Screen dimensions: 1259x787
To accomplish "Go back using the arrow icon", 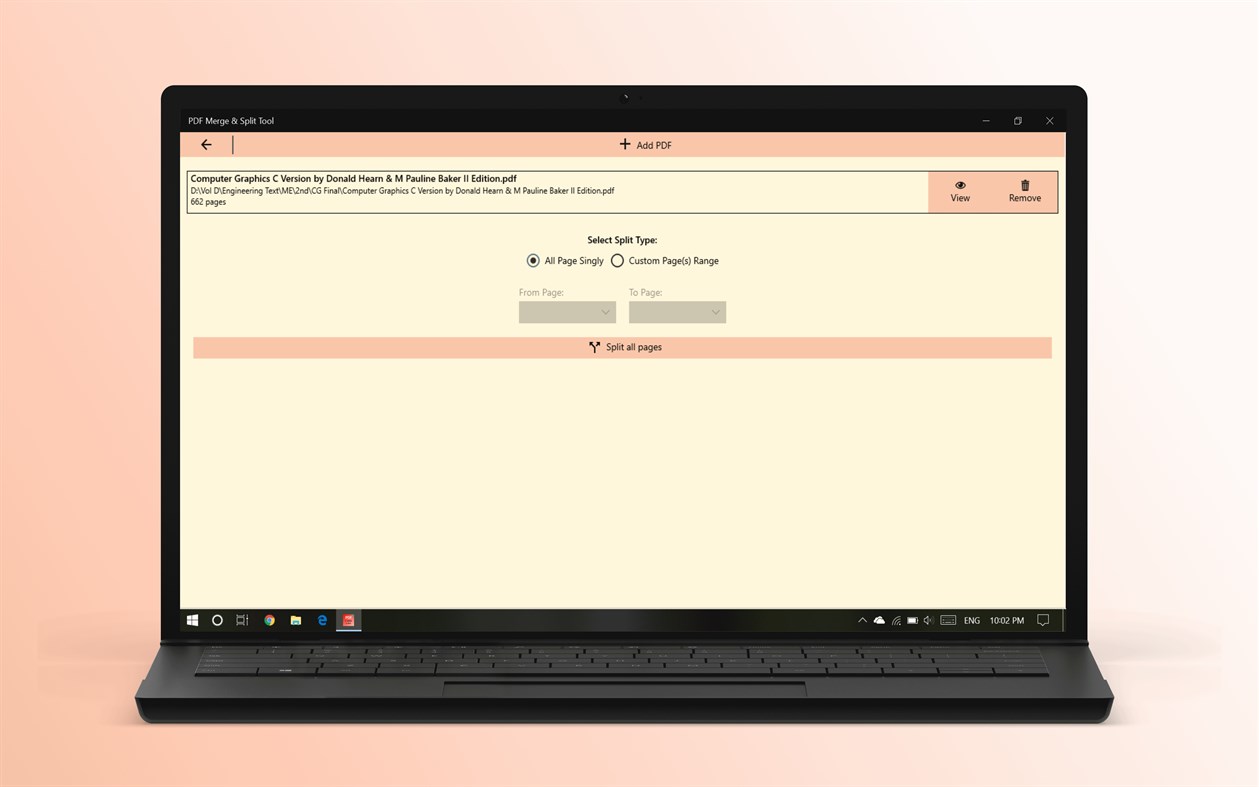I will coord(206,144).
